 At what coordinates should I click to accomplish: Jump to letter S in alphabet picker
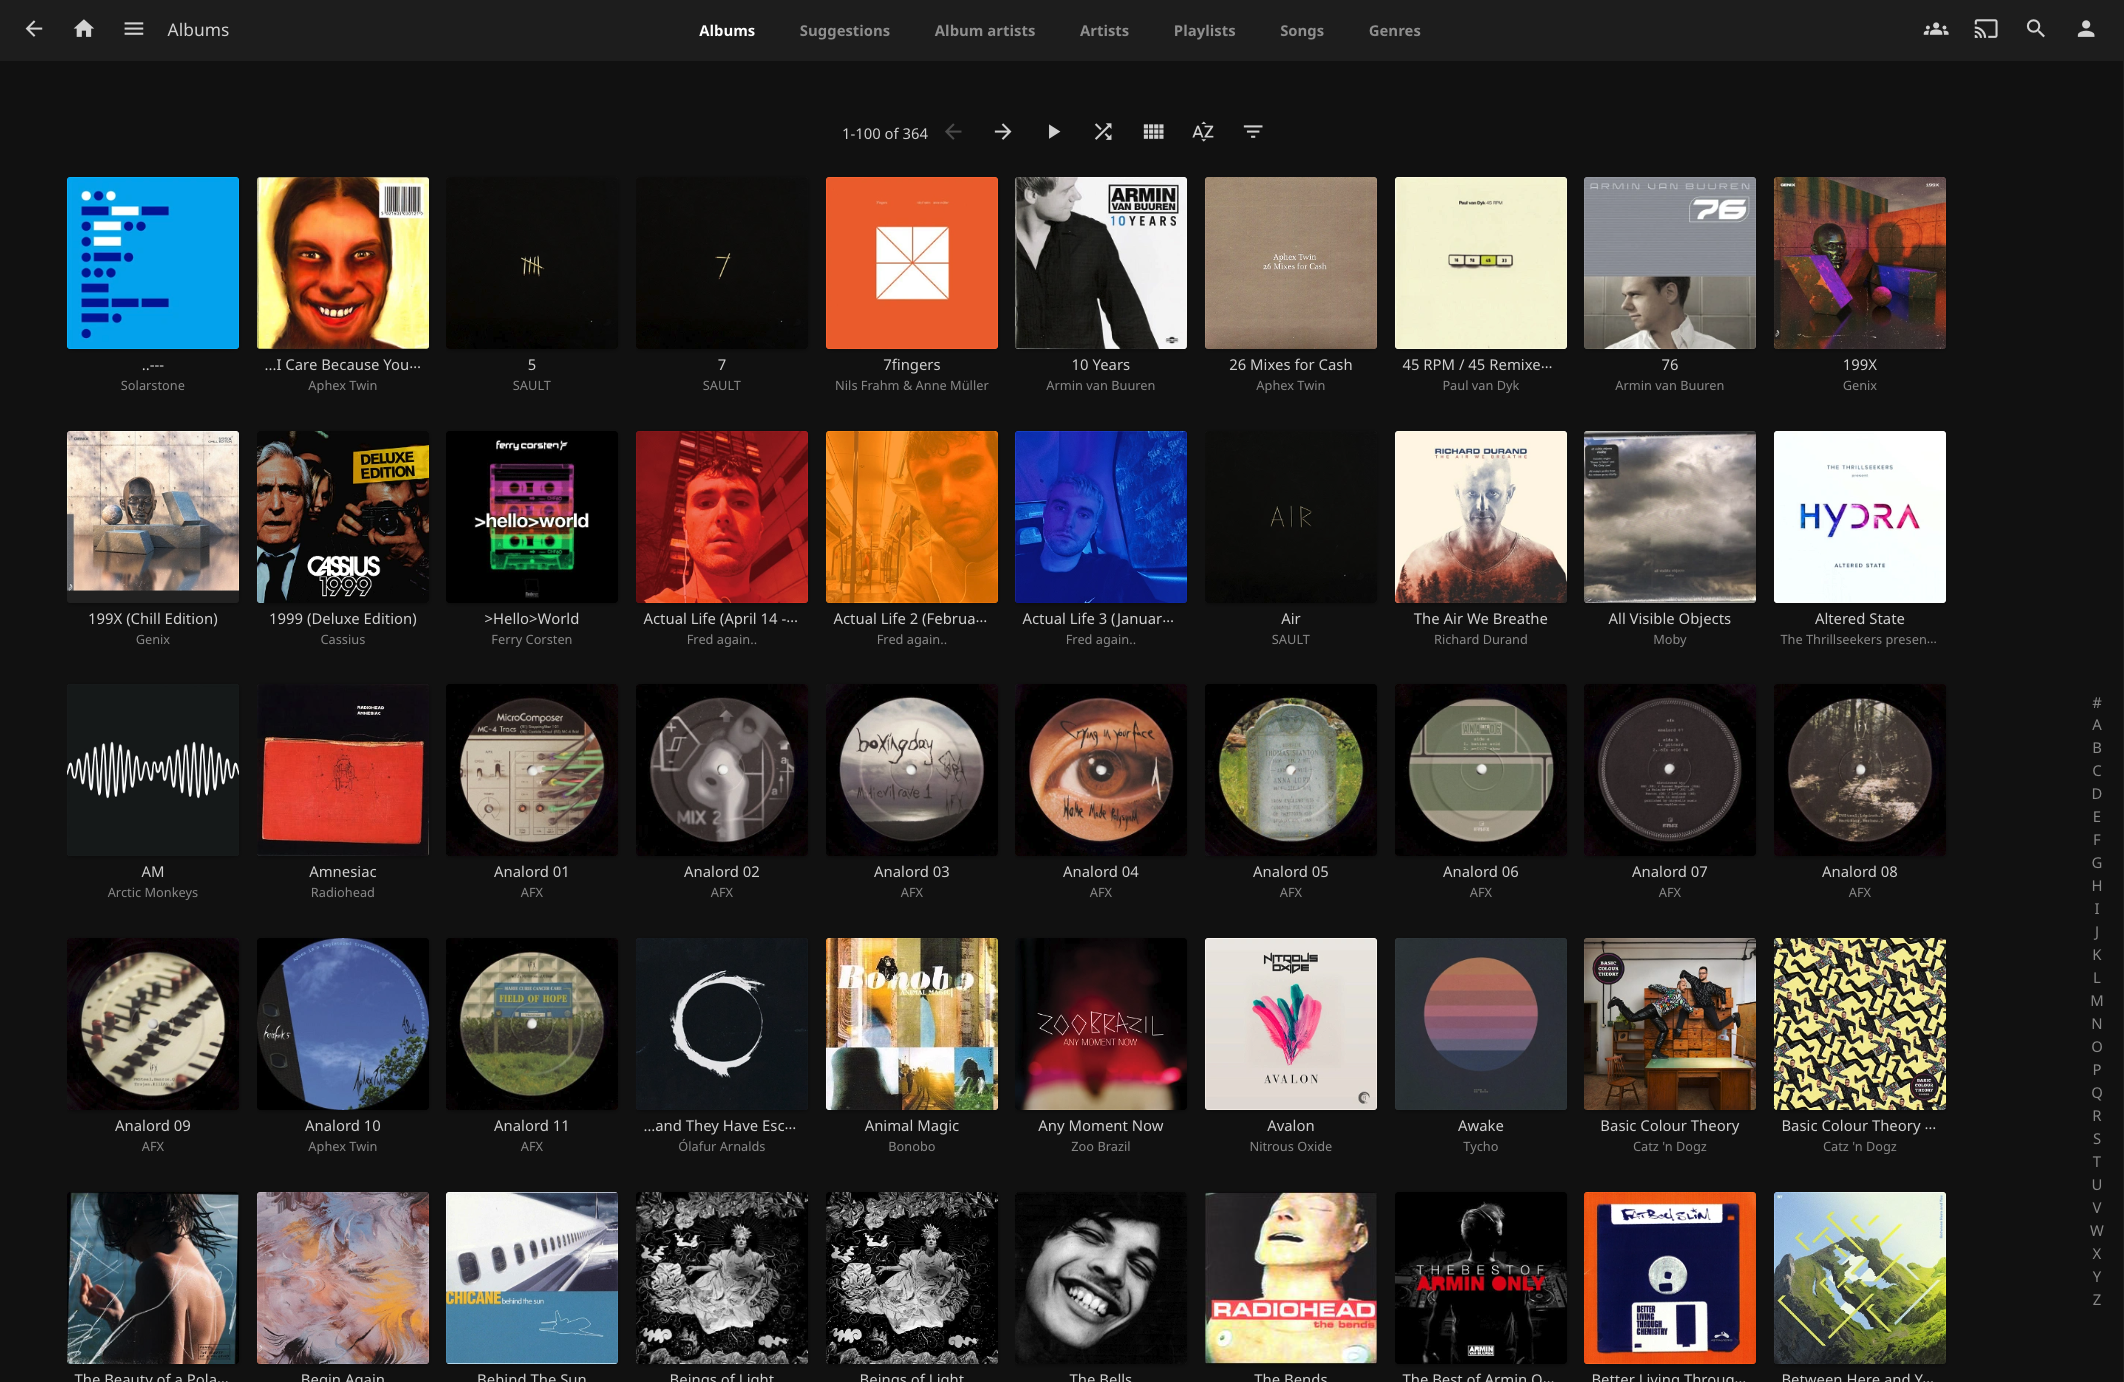tap(2097, 1139)
